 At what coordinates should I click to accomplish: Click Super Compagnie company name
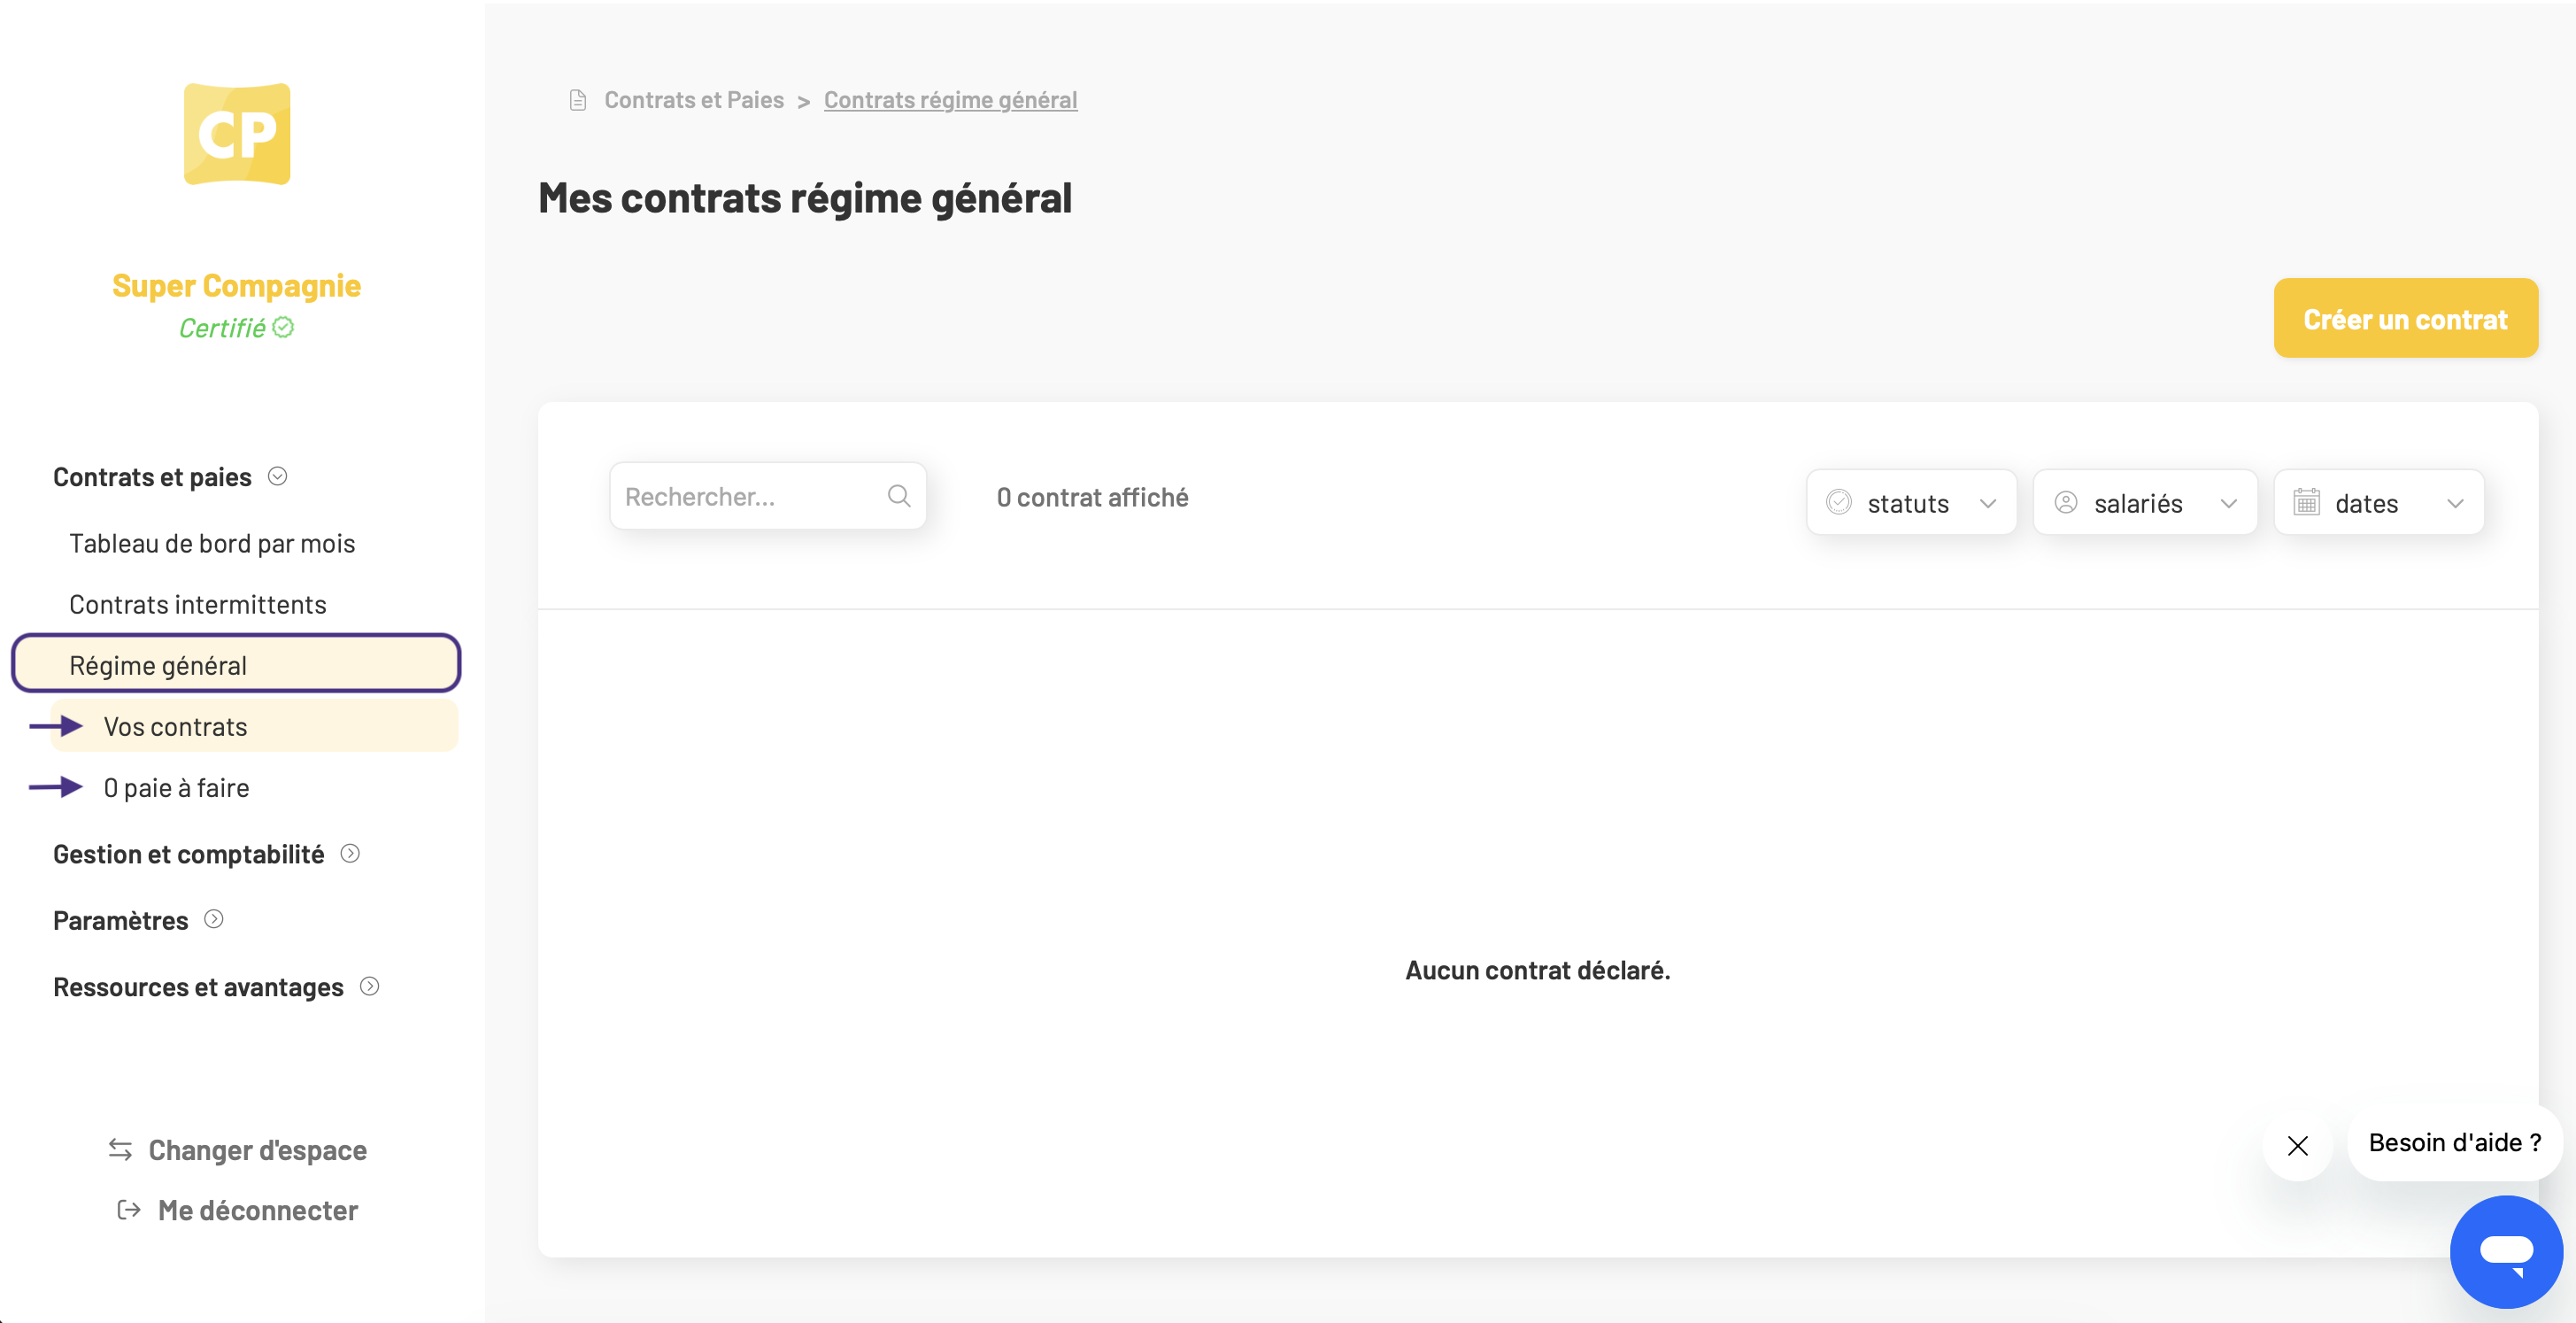point(236,286)
